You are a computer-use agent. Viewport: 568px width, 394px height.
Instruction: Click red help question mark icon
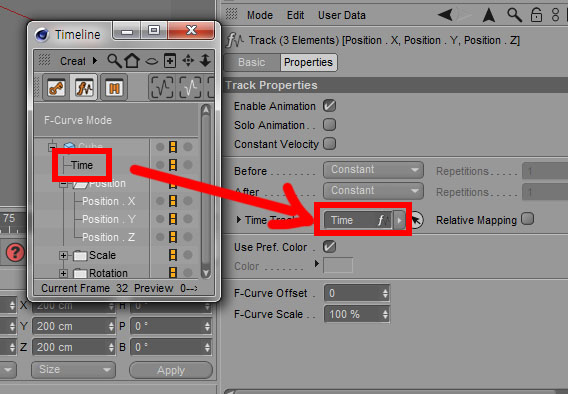pos(15,252)
